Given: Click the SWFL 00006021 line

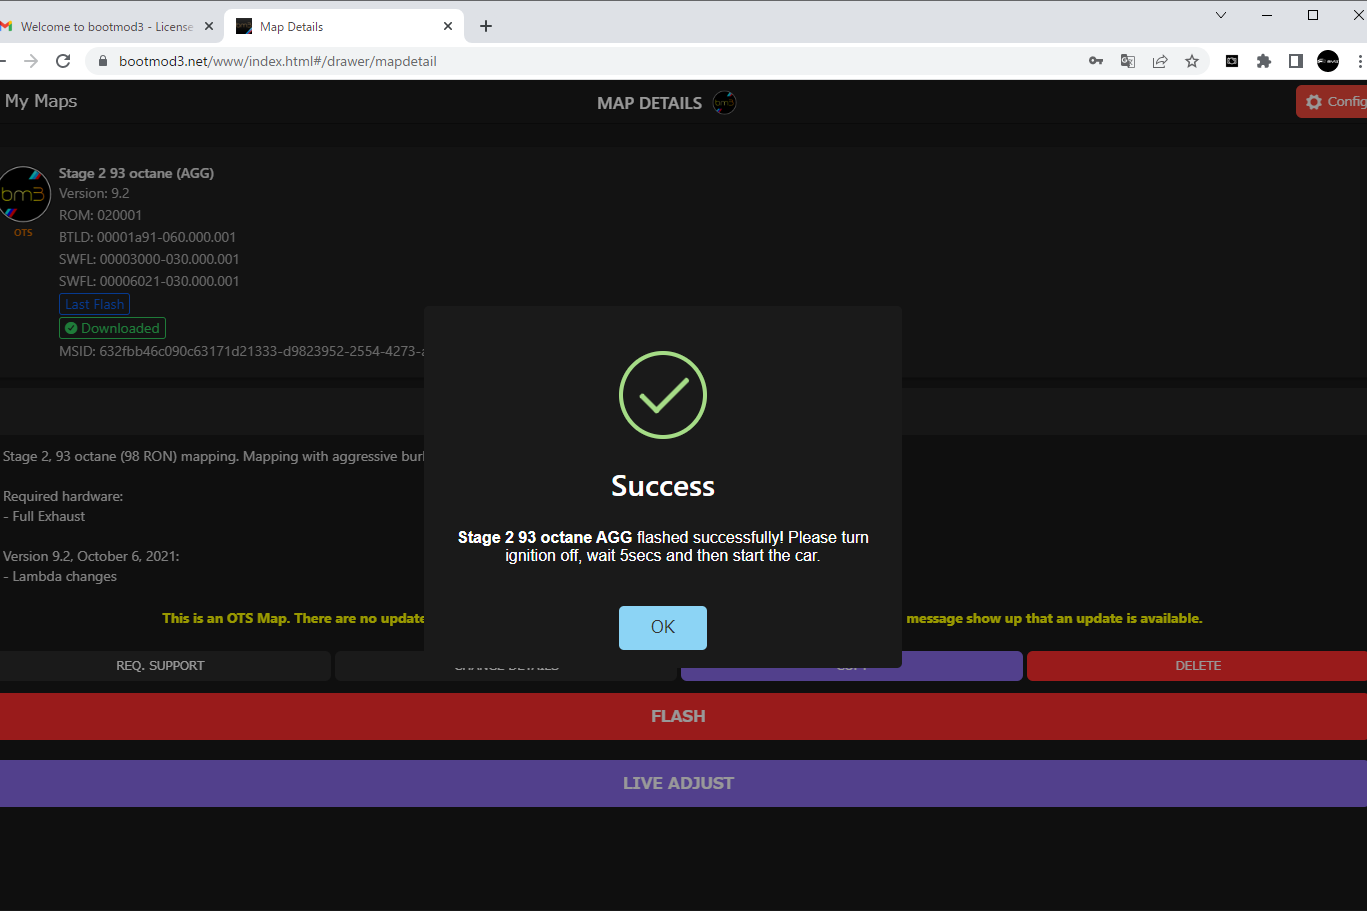Looking at the screenshot, I should 149,281.
